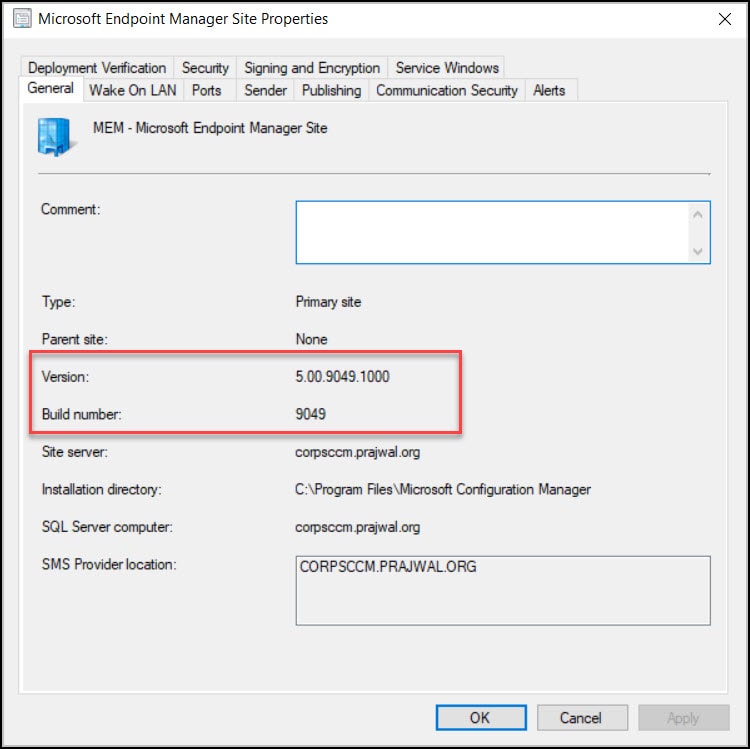
Task: Click the dialog title bar properties icon
Action: pos(22,19)
